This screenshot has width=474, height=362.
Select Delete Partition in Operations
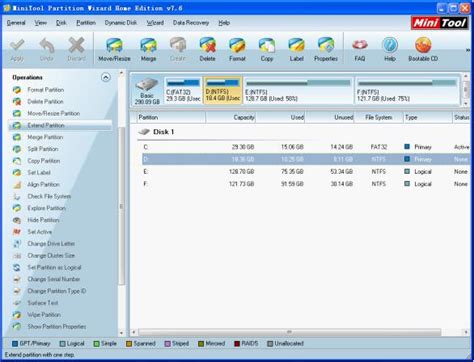(45, 101)
